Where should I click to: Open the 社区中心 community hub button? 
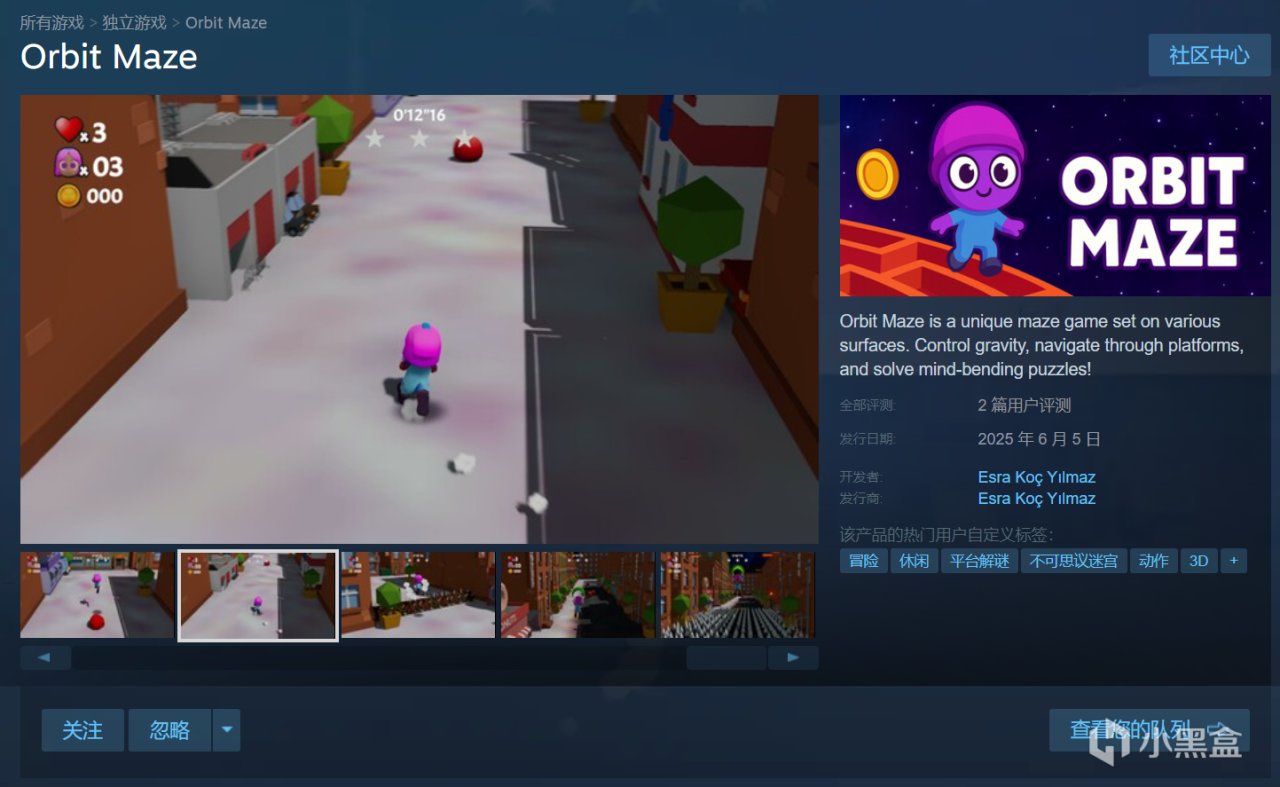1209,55
